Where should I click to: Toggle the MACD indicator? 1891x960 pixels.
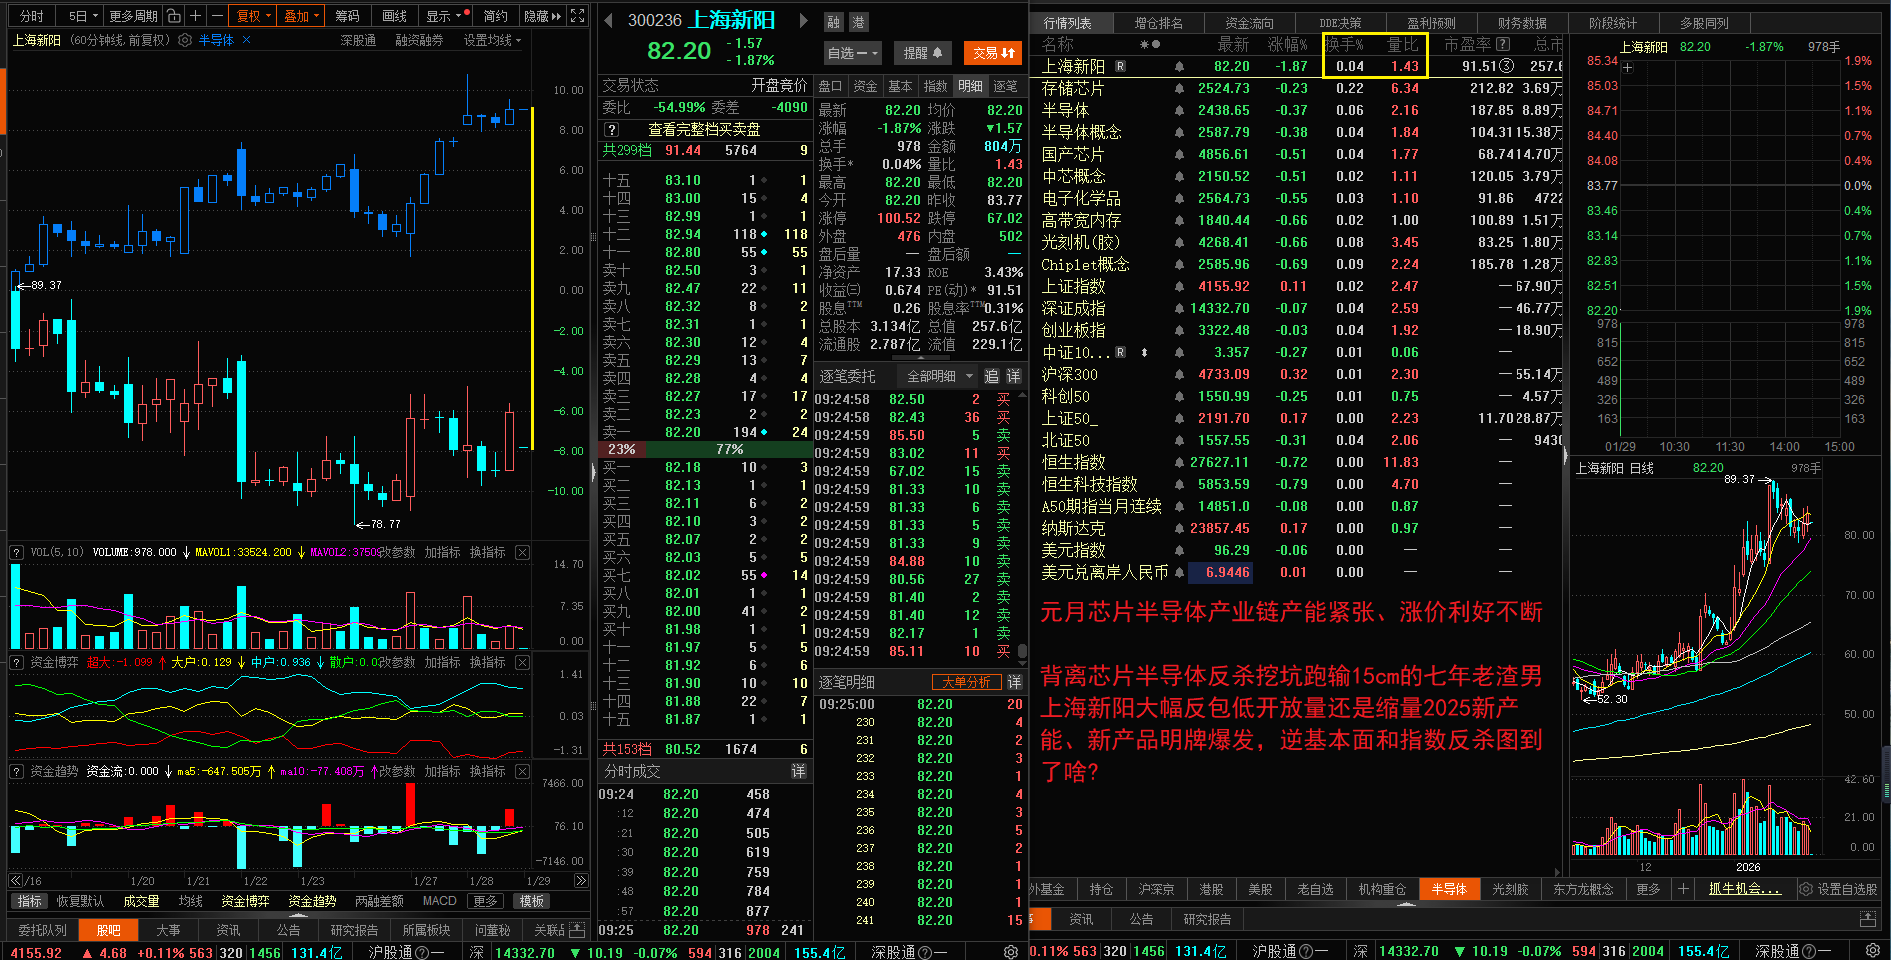tap(440, 901)
